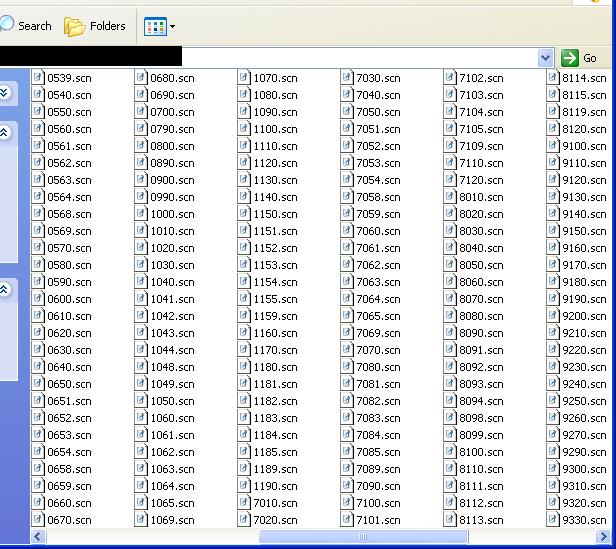Click the Views grid icon
This screenshot has height=549, width=616.
[x=155, y=27]
